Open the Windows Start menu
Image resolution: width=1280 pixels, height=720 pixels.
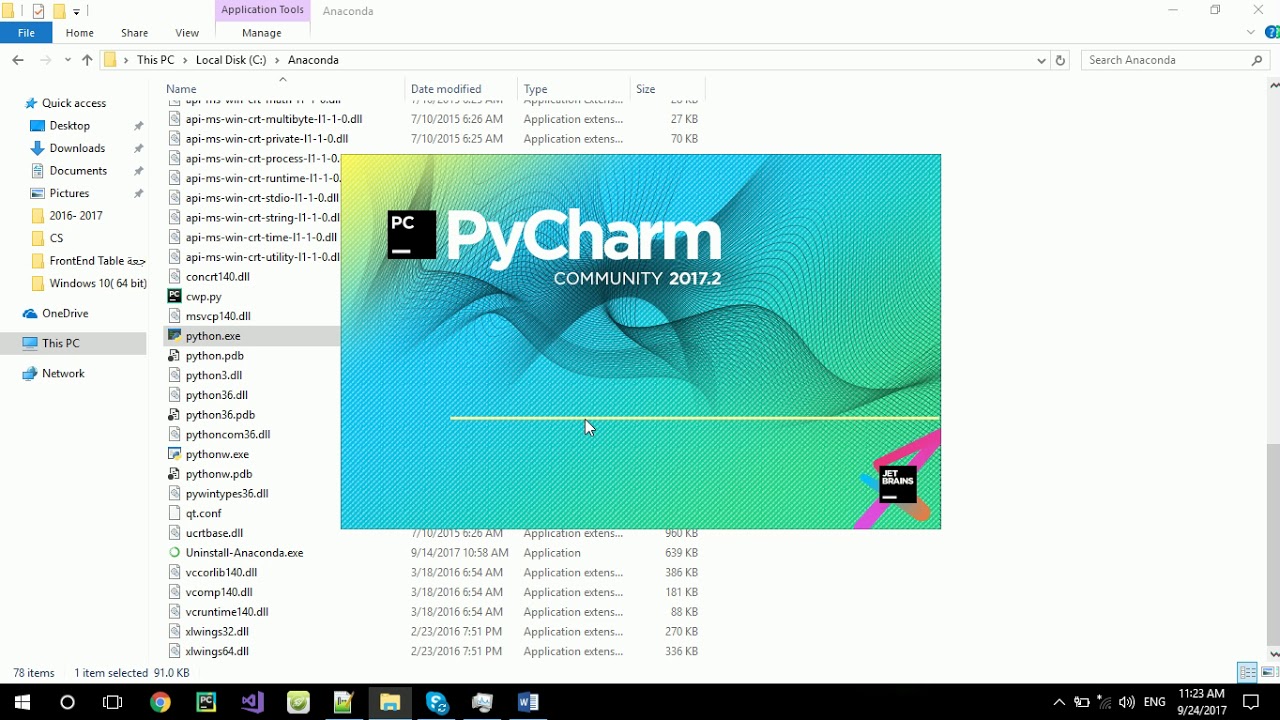pyautogui.click(x=22, y=703)
